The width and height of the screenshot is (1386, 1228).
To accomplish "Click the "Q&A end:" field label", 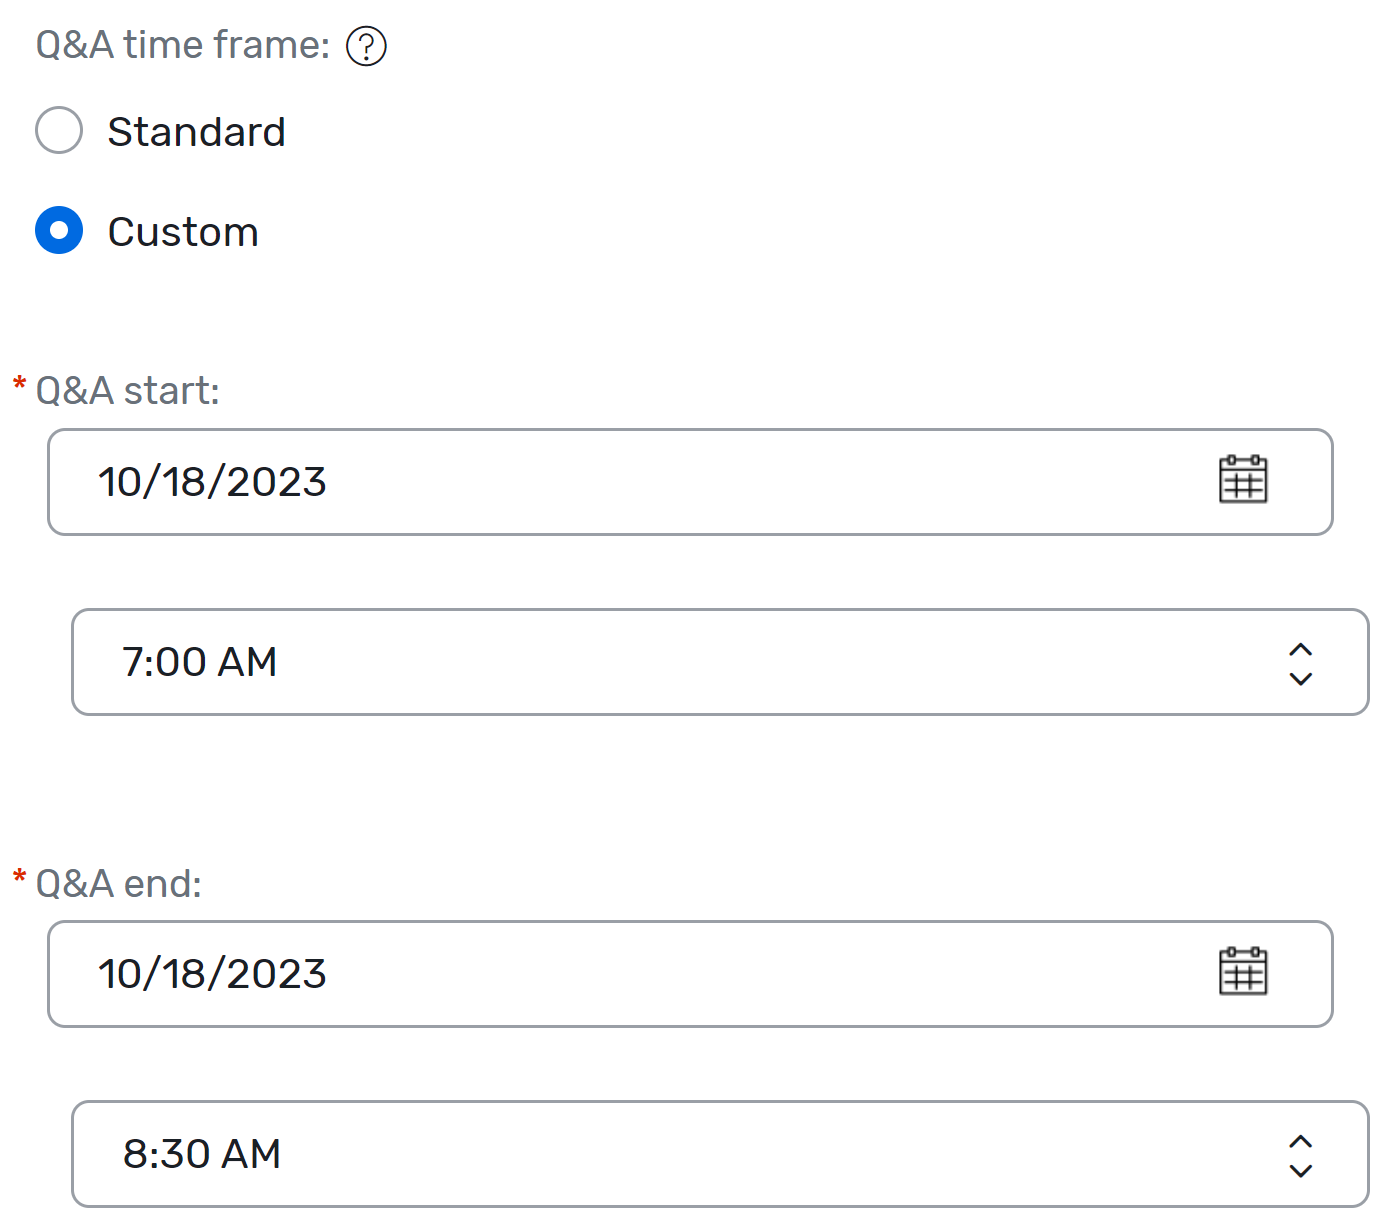I will [118, 883].
